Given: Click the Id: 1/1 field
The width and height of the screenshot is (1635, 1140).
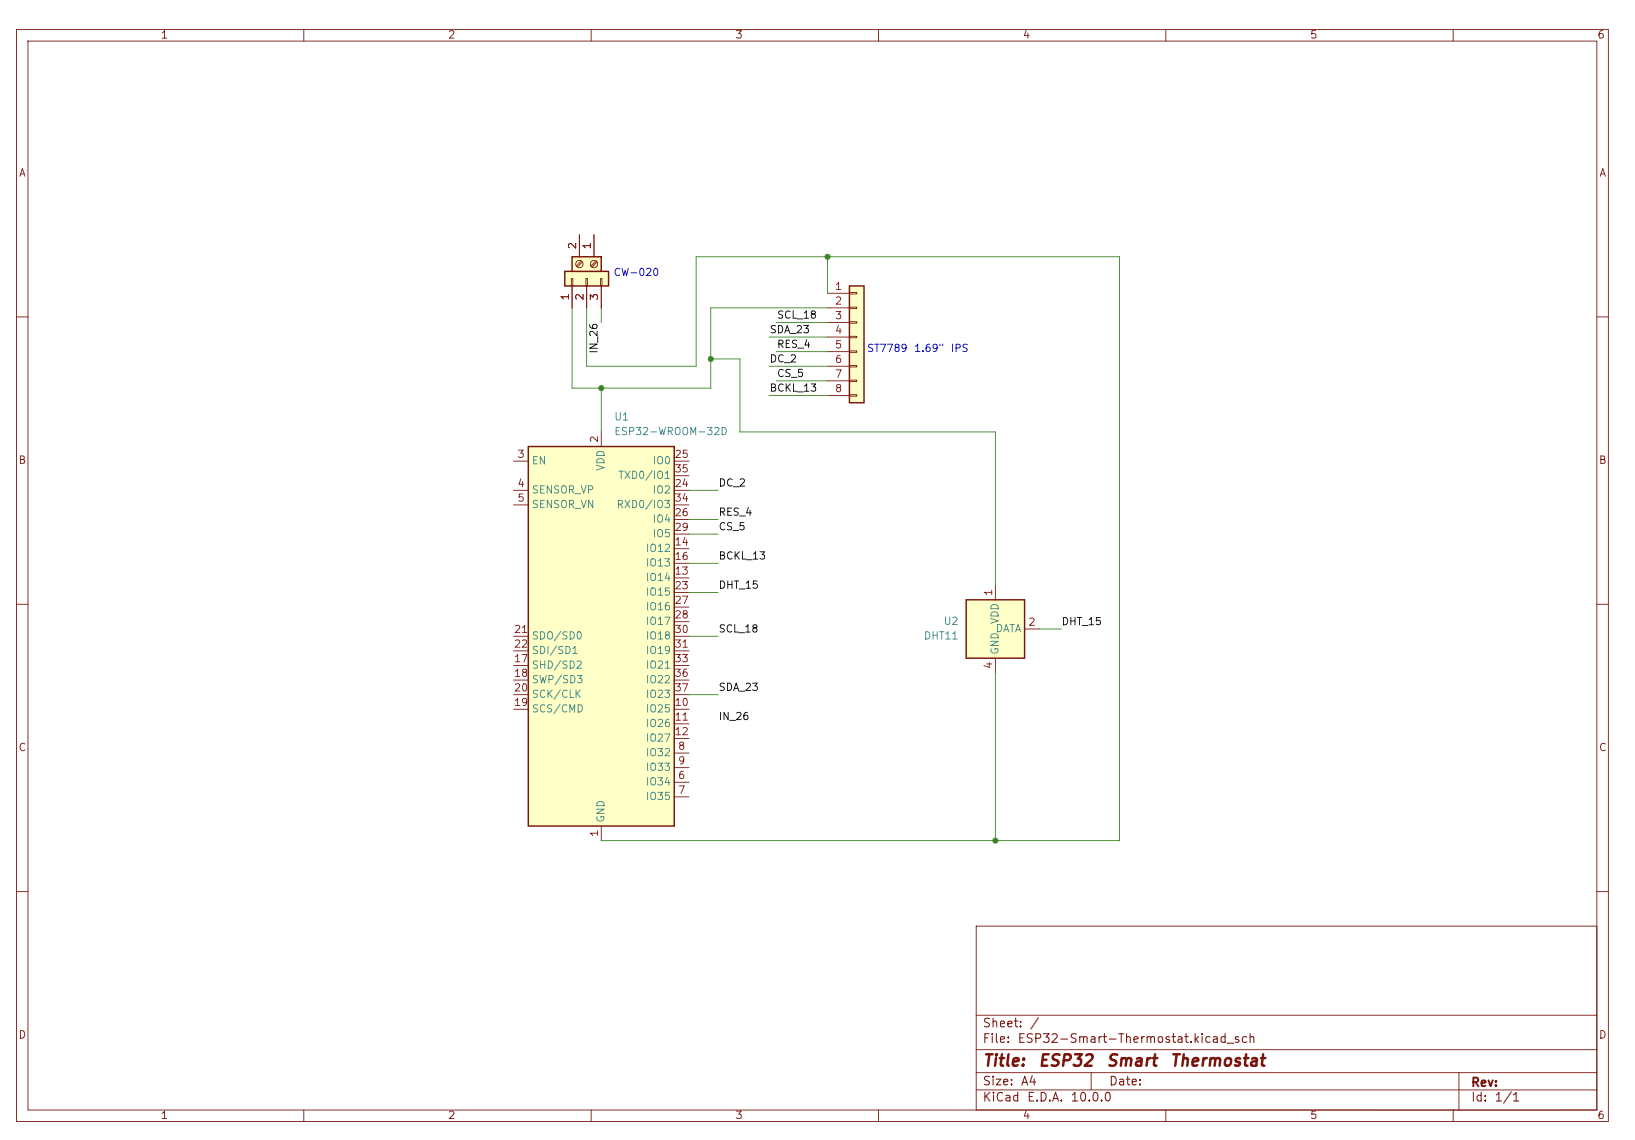Looking at the screenshot, I should click(1495, 1097).
